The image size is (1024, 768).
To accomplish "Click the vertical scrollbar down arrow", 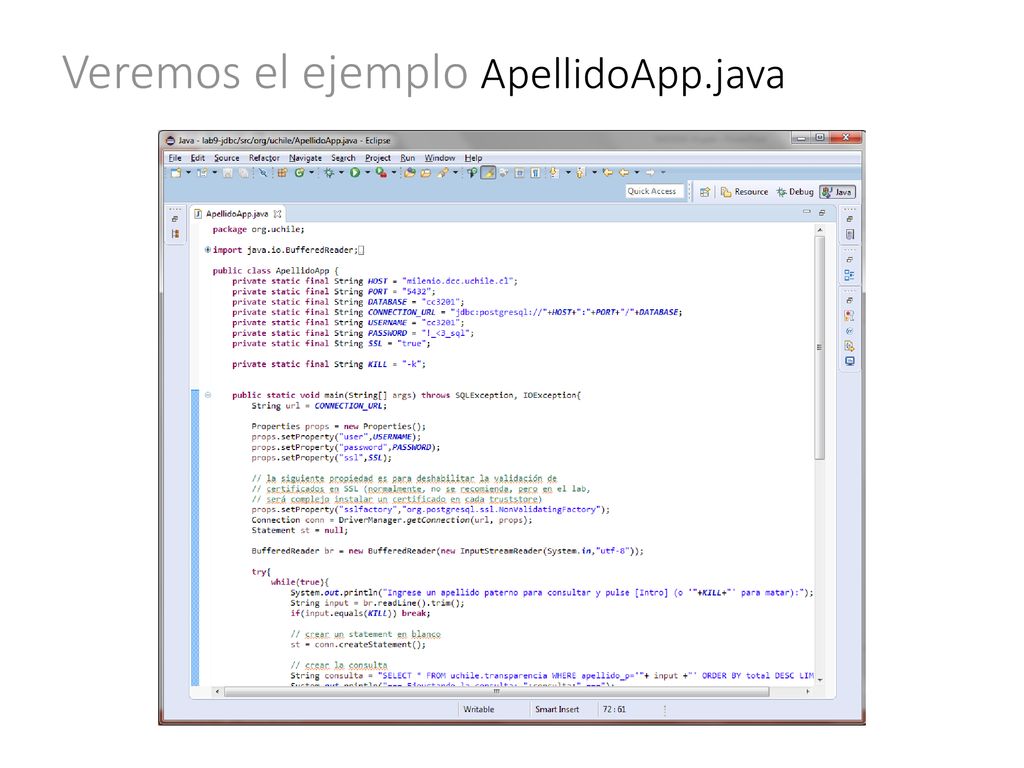I will (820, 680).
